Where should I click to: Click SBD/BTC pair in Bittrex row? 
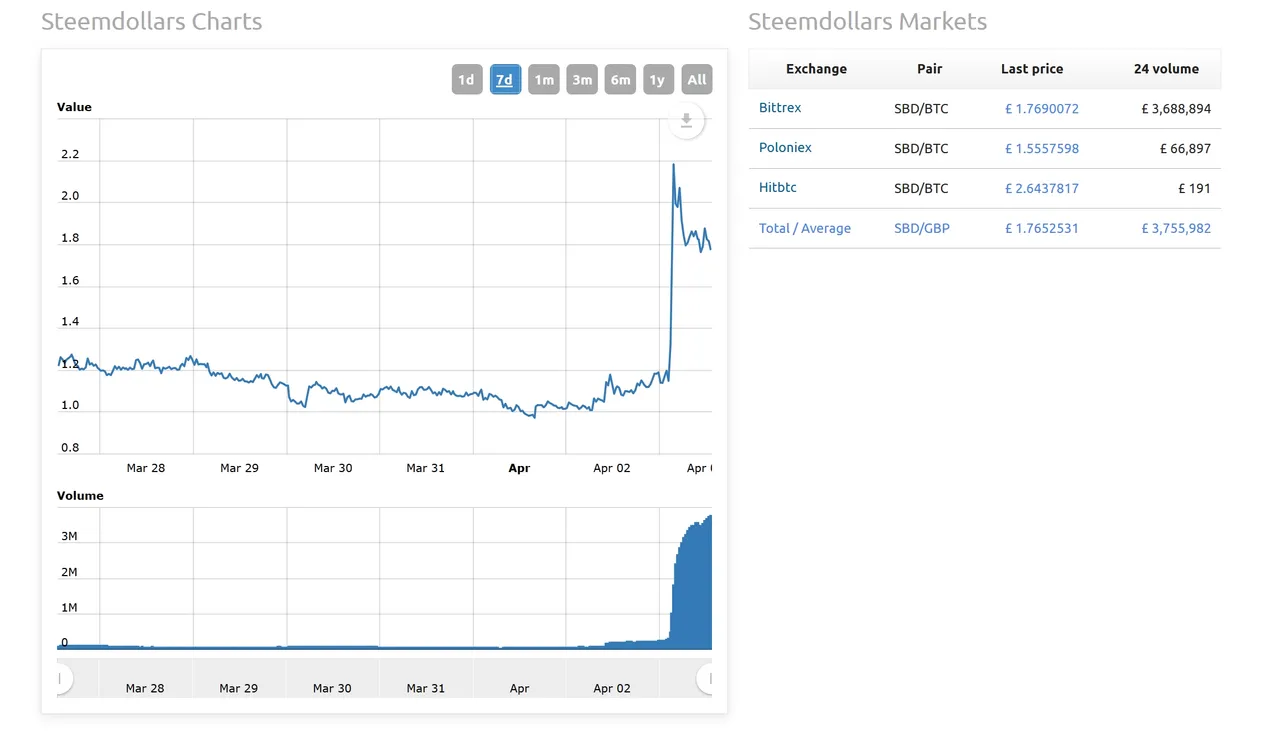921,108
